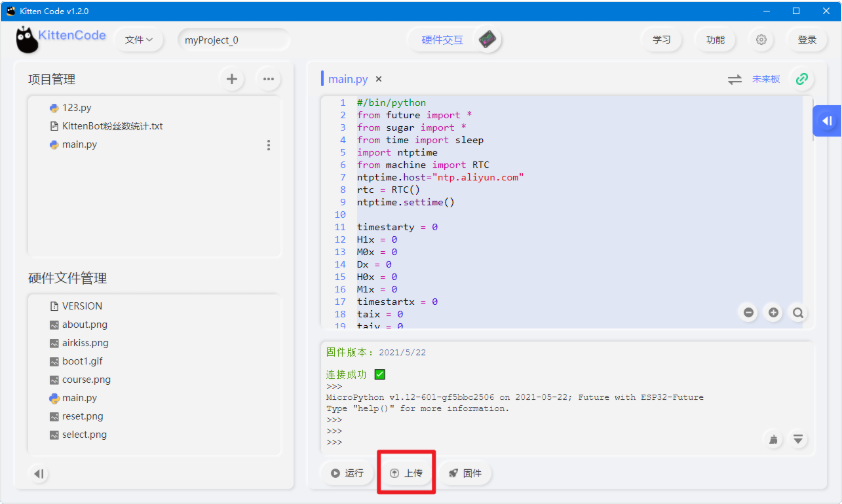Click the console scroll-to-bottom icon
This screenshot has width=842, height=504.
tap(798, 440)
